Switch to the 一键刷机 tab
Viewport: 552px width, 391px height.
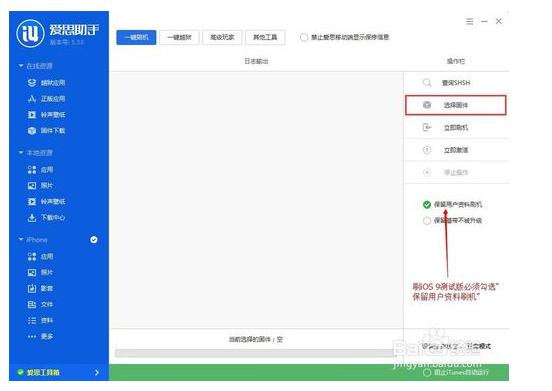click(x=136, y=37)
